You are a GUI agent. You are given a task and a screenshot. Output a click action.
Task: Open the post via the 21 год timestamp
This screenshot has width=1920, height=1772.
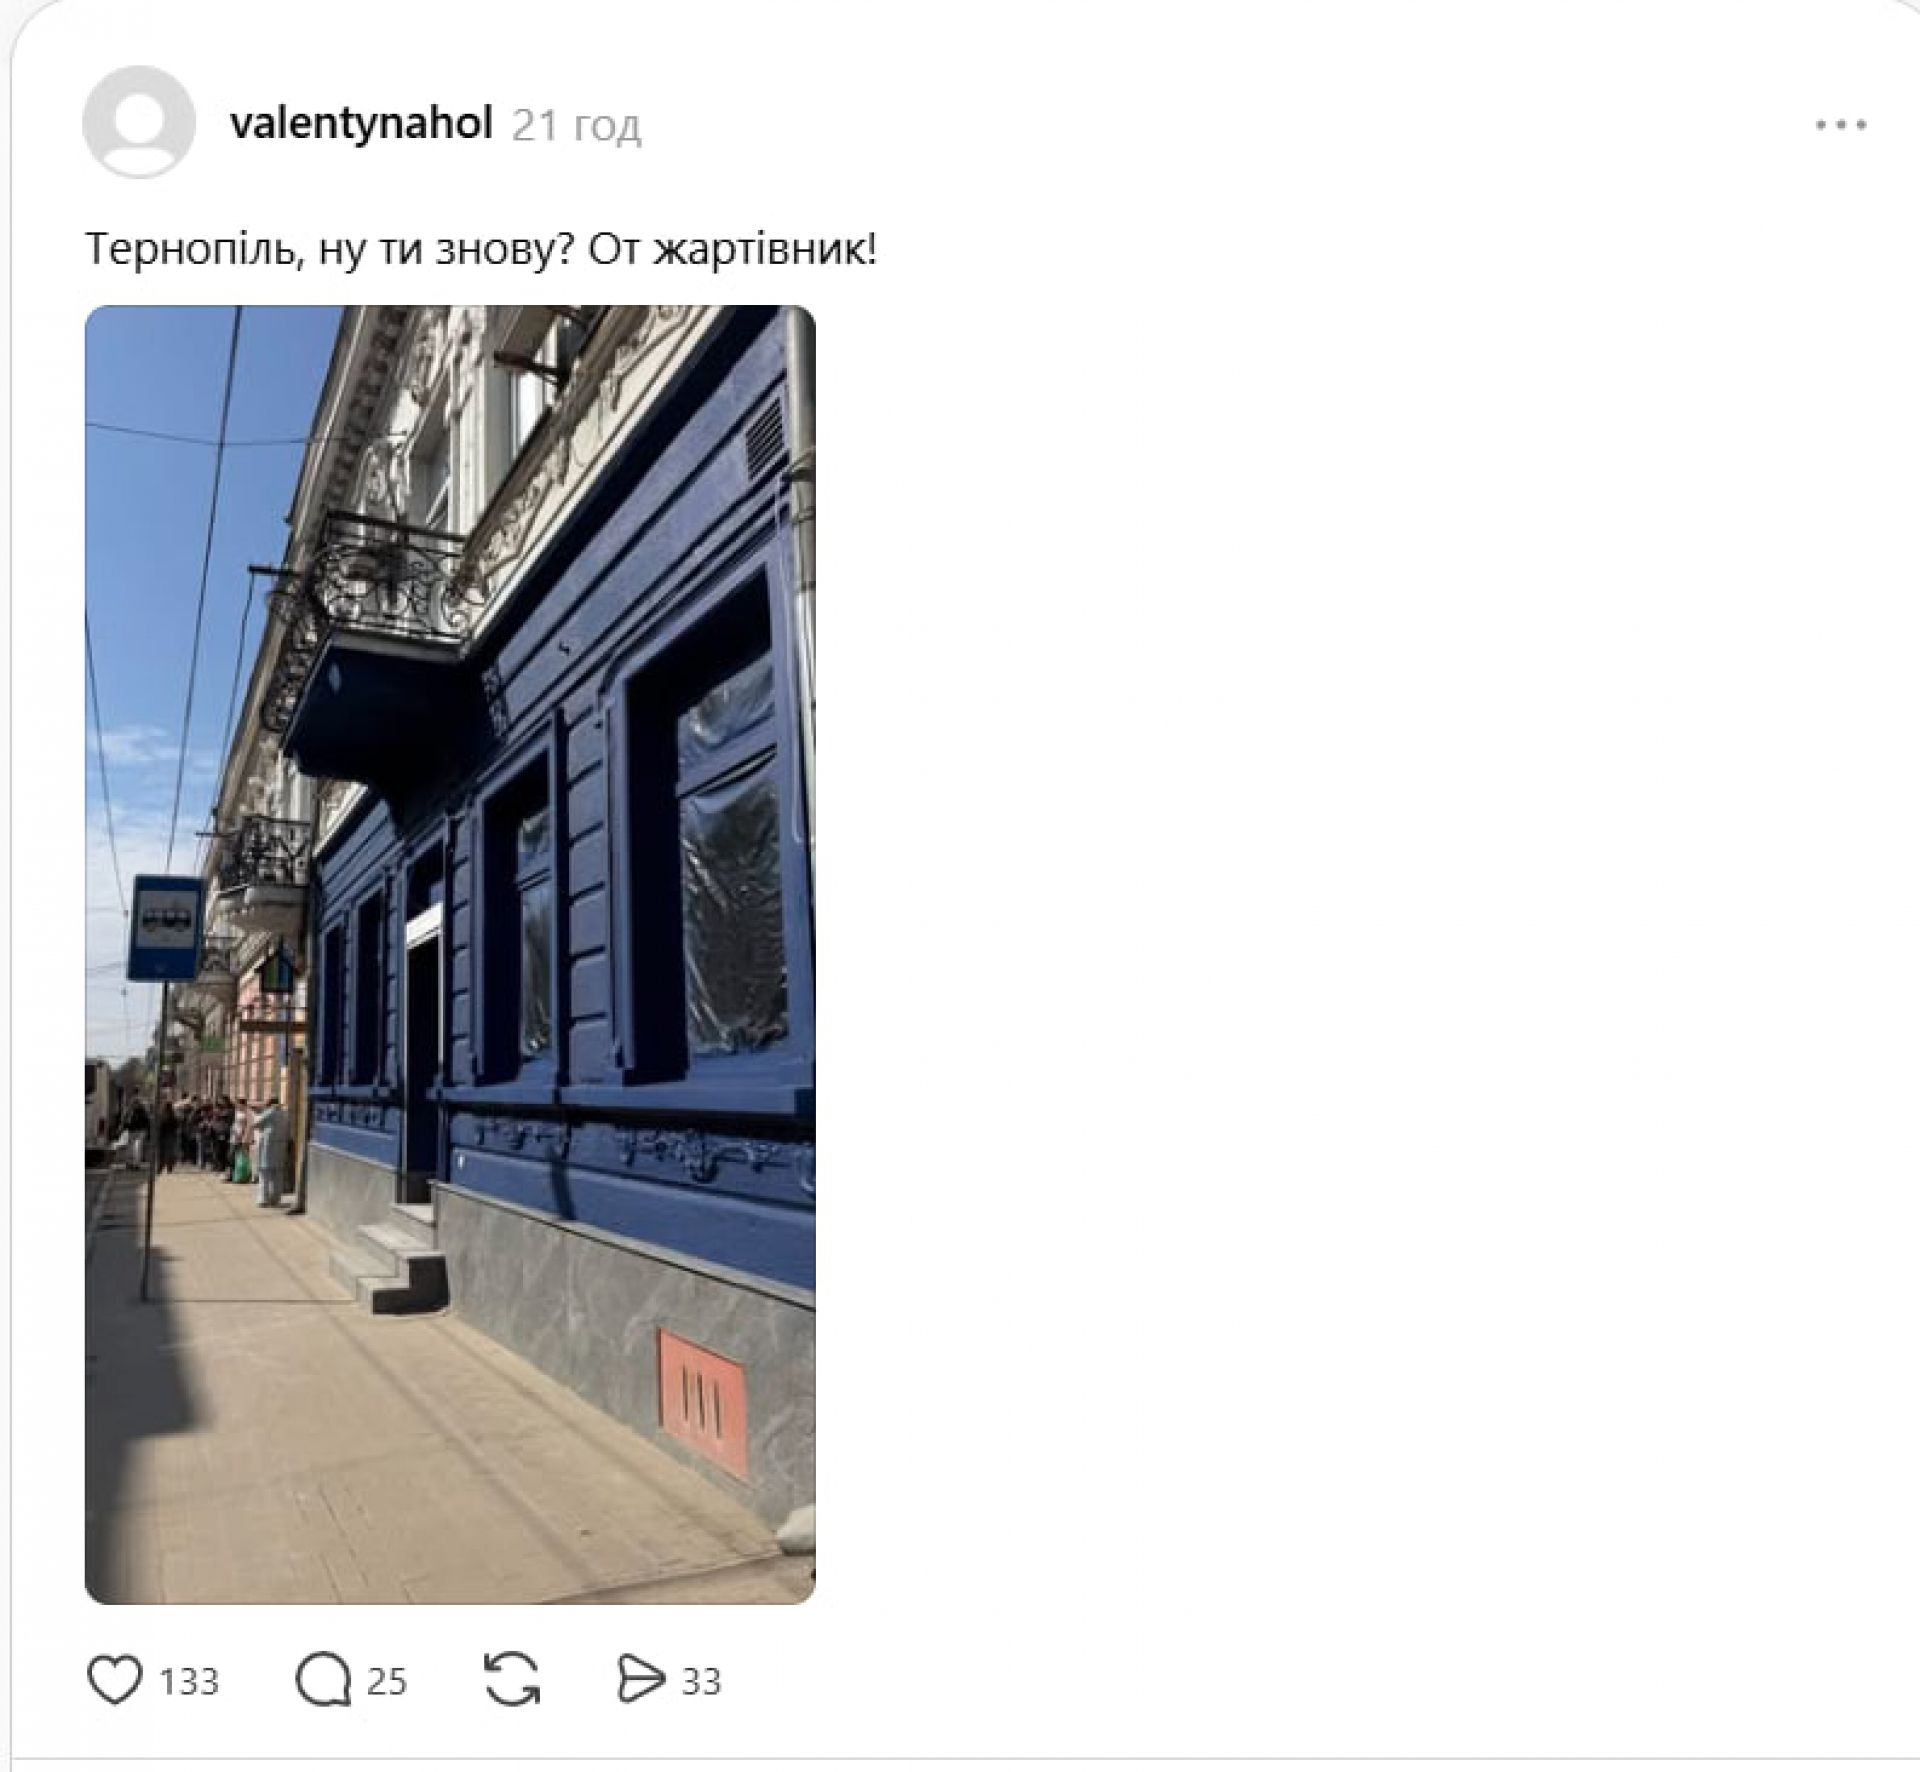tap(577, 126)
